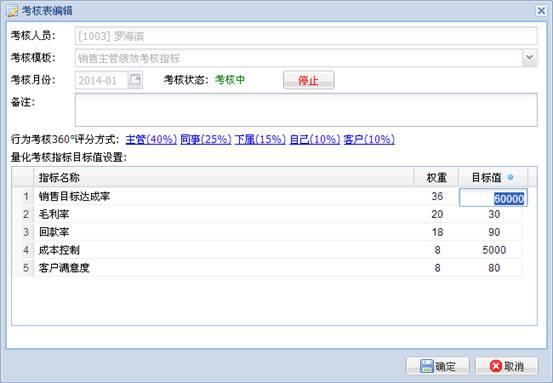Image resolution: width=553 pixels, height=383 pixels.
Task: Click the green 考核中 status text
Action: pyautogui.click(x=230, y=80)
